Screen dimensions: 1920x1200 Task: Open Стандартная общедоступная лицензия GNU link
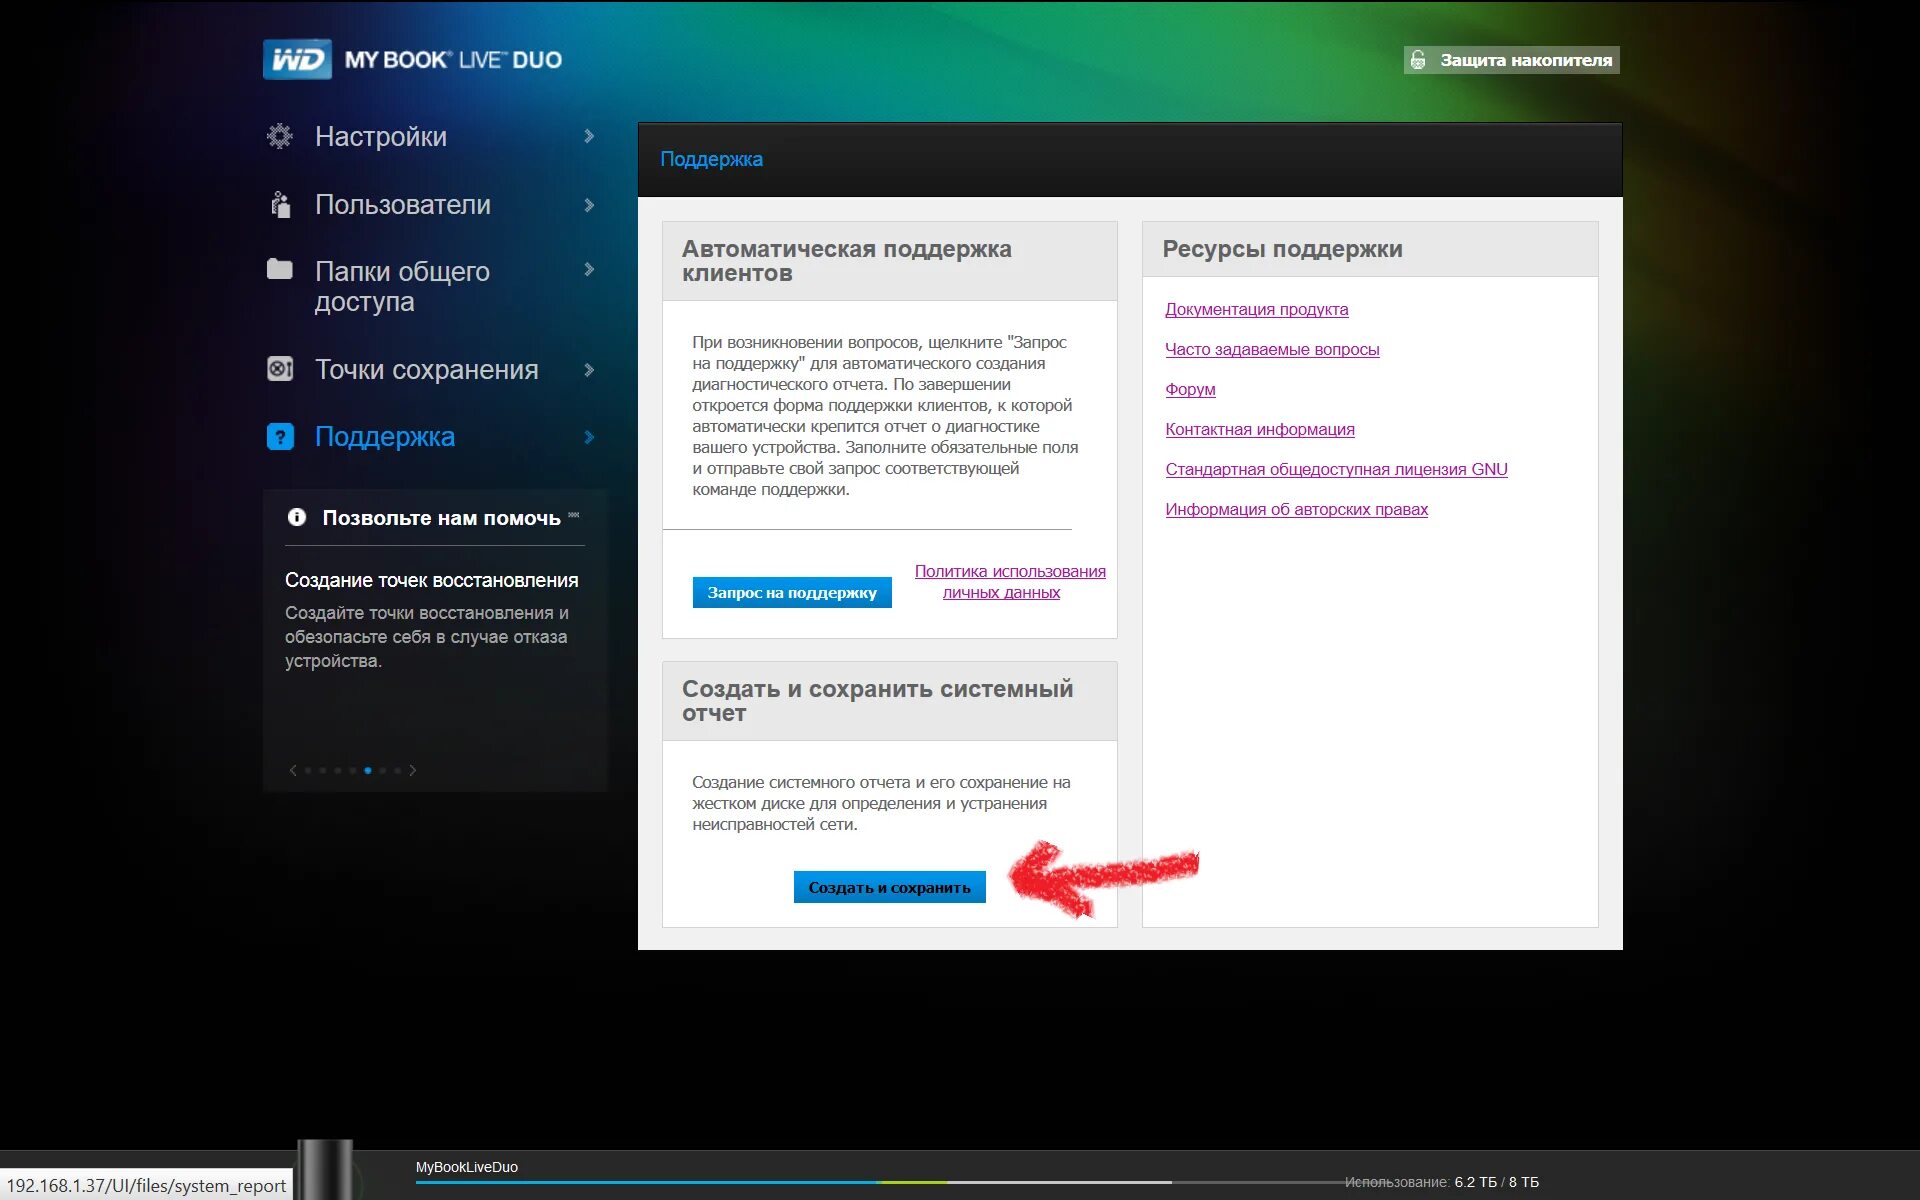click(1336, 469)
